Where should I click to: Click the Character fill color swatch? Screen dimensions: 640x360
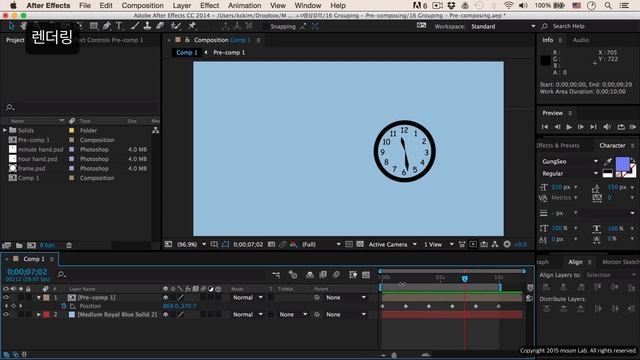[x=622, y=164]
